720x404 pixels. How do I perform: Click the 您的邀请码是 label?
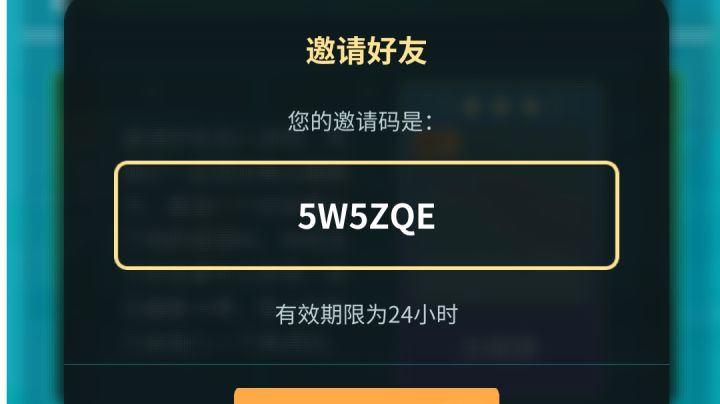360,121
